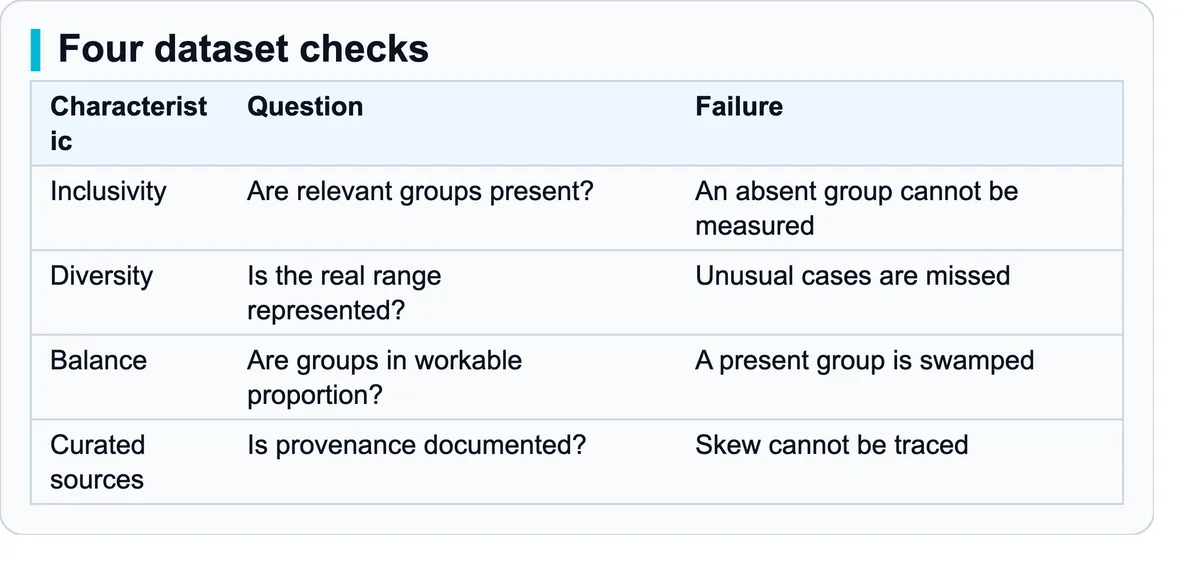
Task: Click 'Are relevant groups present?' cell
Action: (x=420, y=191)
